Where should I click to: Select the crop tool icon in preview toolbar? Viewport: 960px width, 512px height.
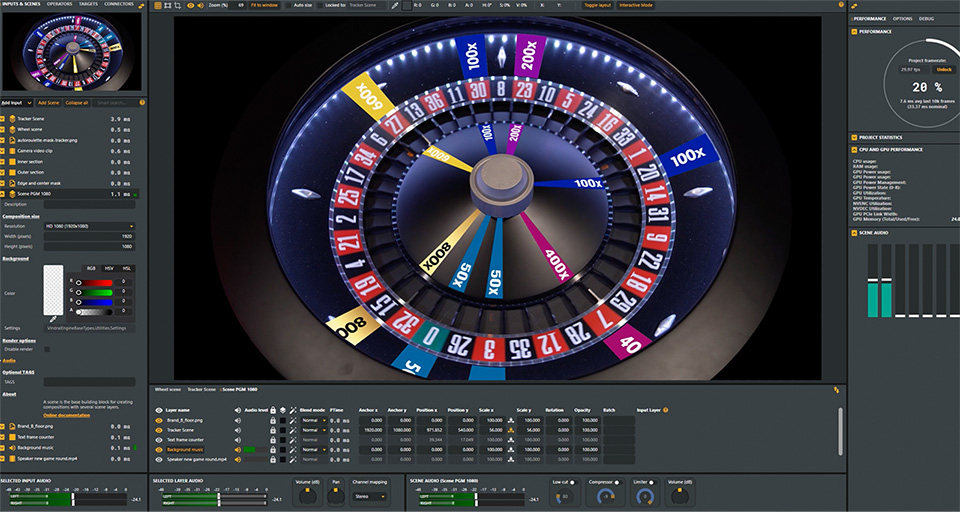tap(176, 5)
